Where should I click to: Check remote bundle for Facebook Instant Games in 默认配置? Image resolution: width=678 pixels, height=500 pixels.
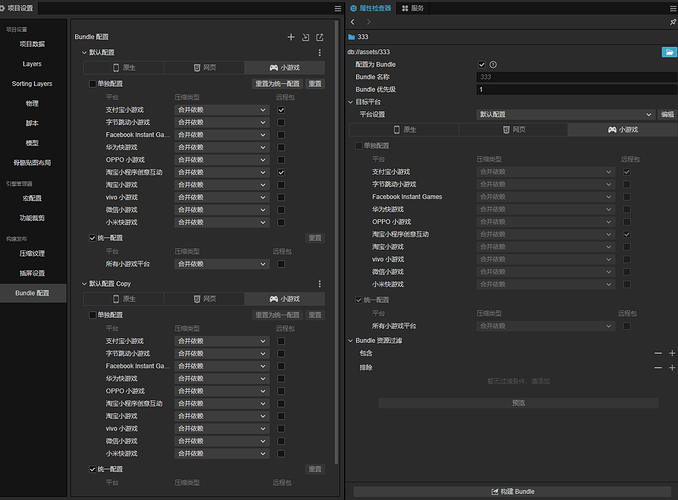(x=281, y=135)
